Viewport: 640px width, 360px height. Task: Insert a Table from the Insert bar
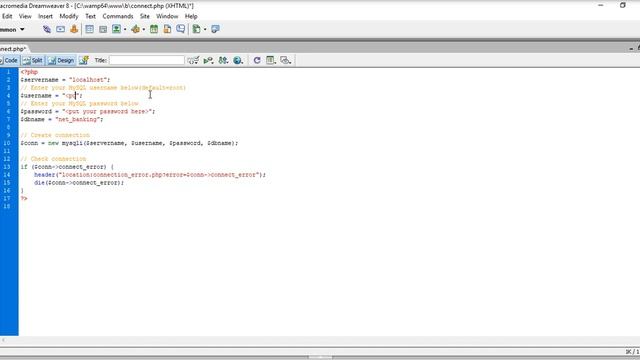(89, 29)
